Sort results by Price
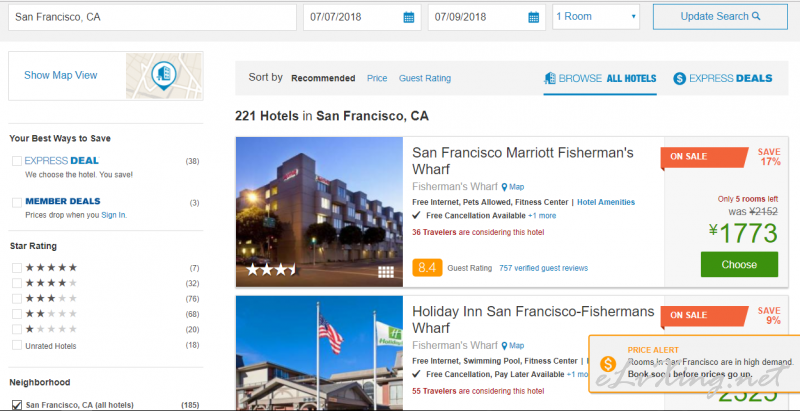 tap(377, 78)
